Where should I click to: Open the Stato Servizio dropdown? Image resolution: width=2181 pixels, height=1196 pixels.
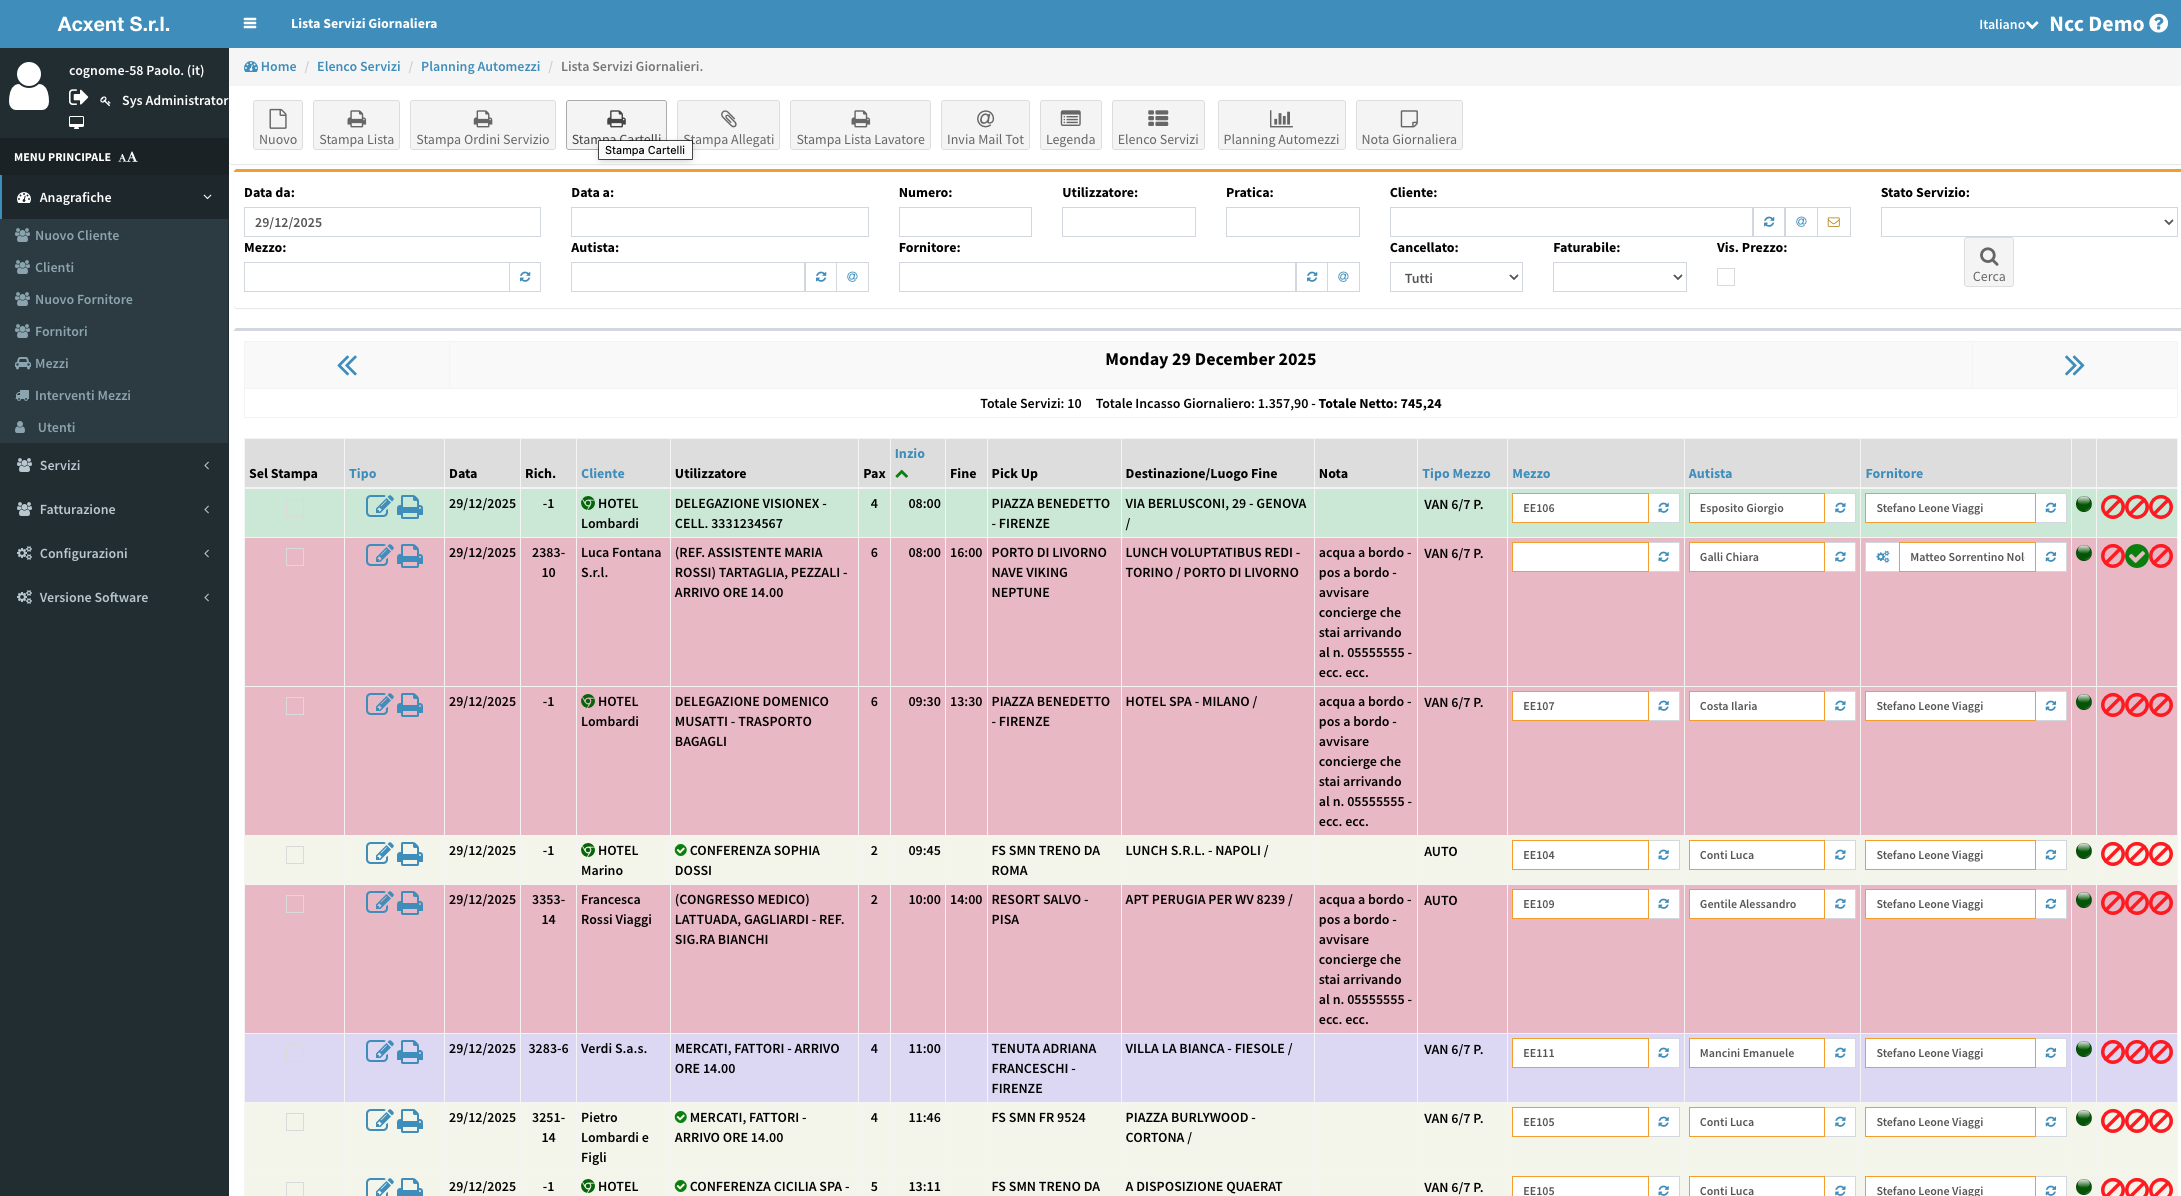tap(2028, 222)
